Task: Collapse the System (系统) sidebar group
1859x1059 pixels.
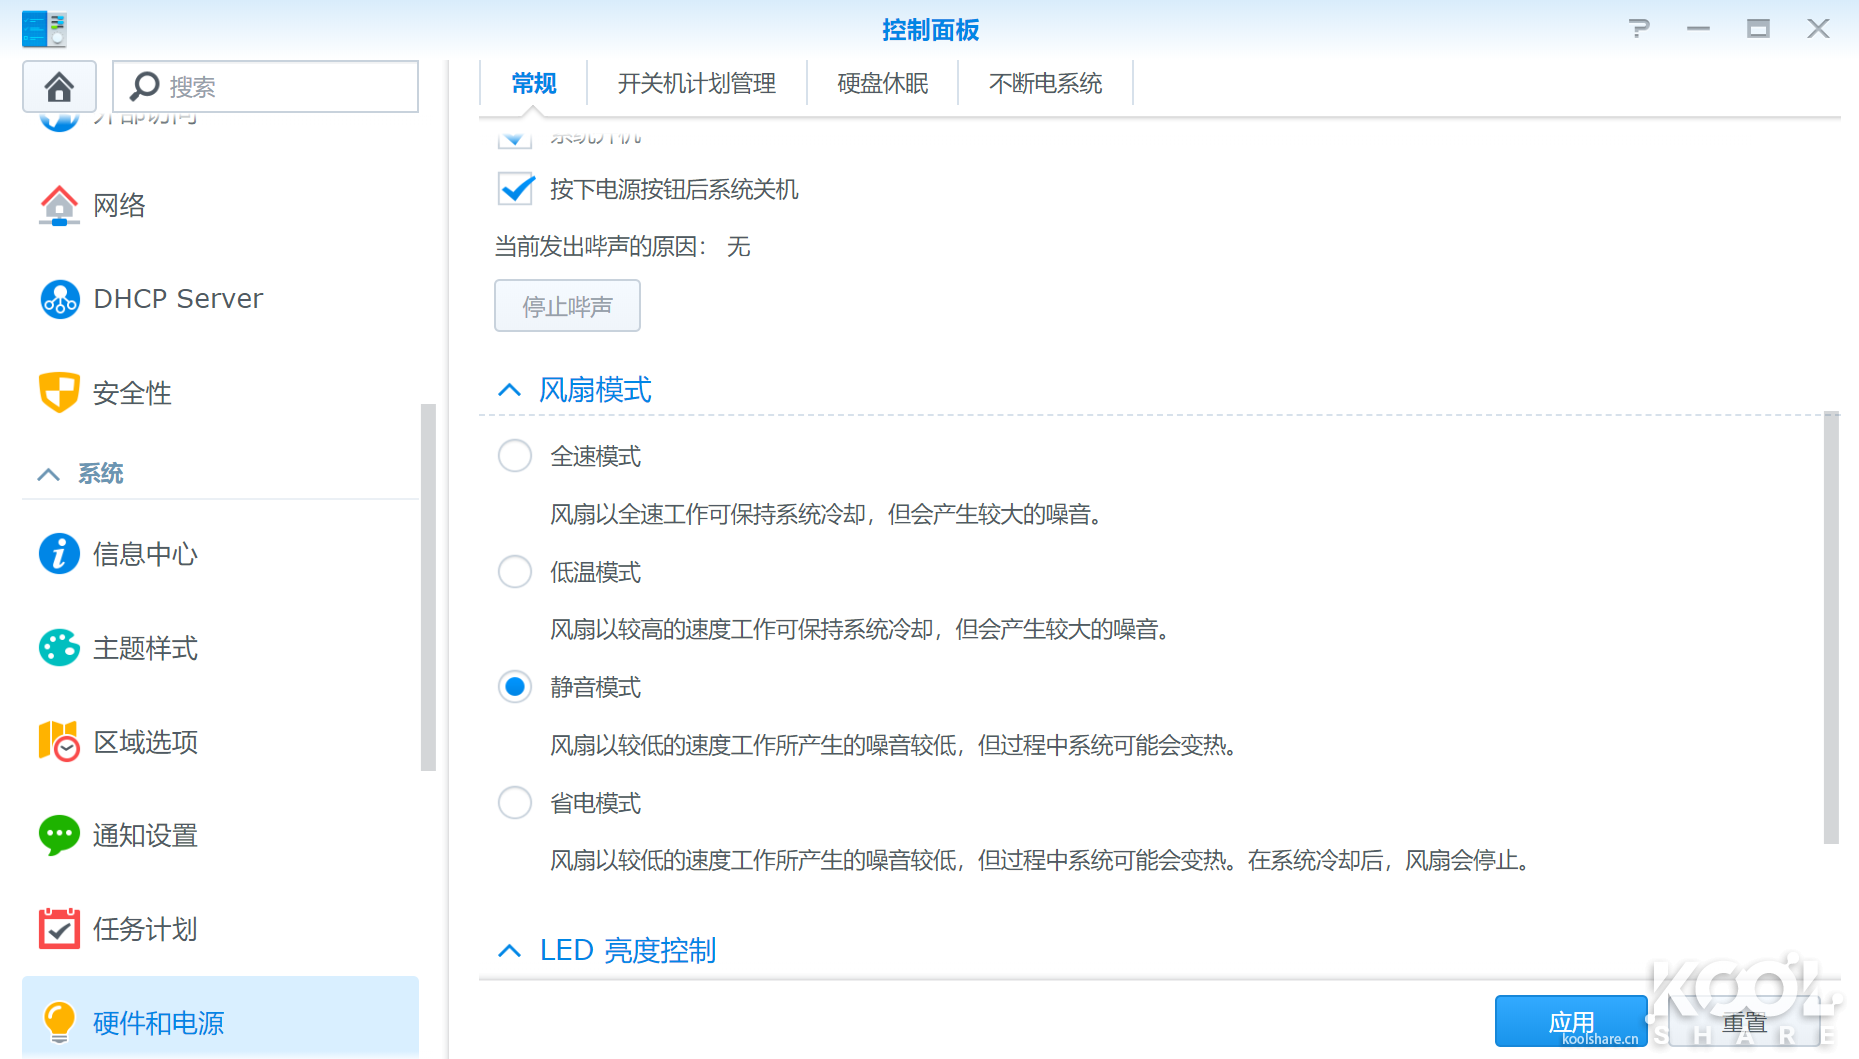Action: 49,474
